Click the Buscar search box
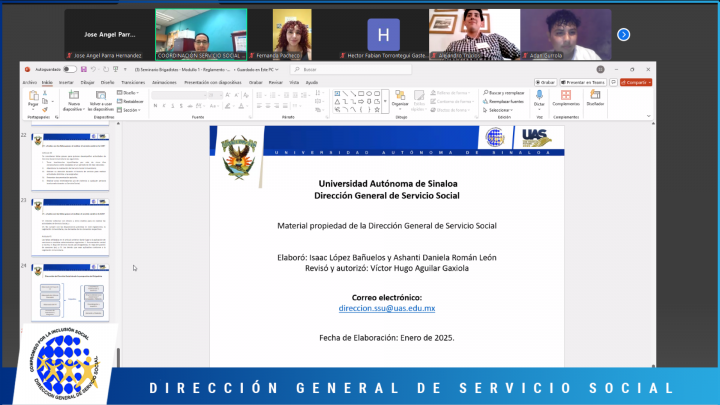The width and height of the screenshot is (720, 405). coord(351,69)
